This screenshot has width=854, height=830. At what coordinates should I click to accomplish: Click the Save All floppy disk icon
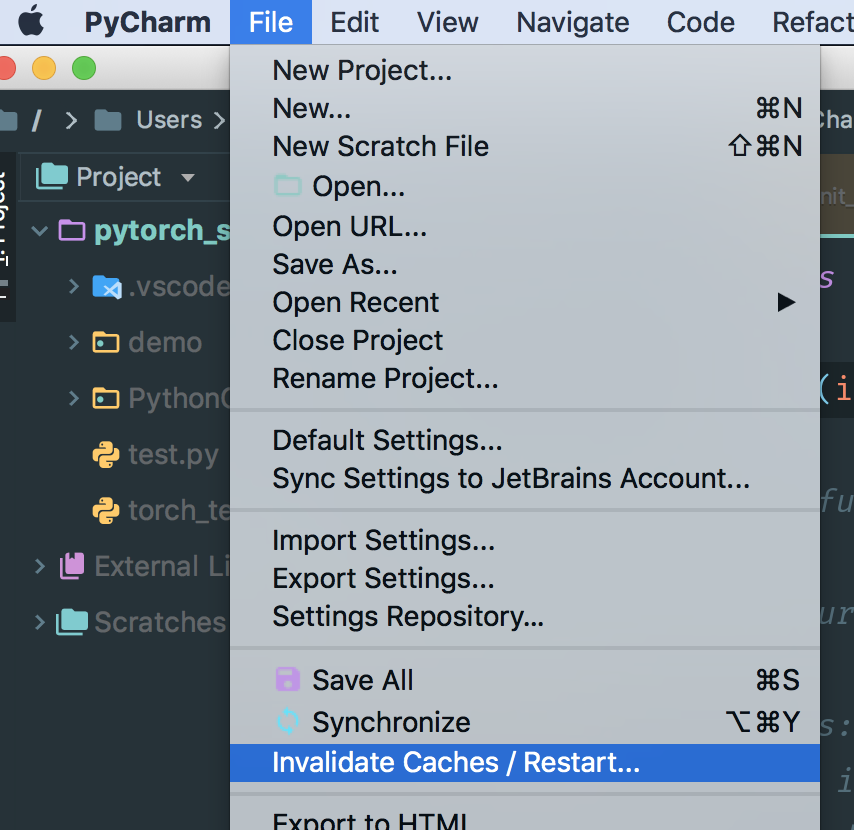(288, 680)
